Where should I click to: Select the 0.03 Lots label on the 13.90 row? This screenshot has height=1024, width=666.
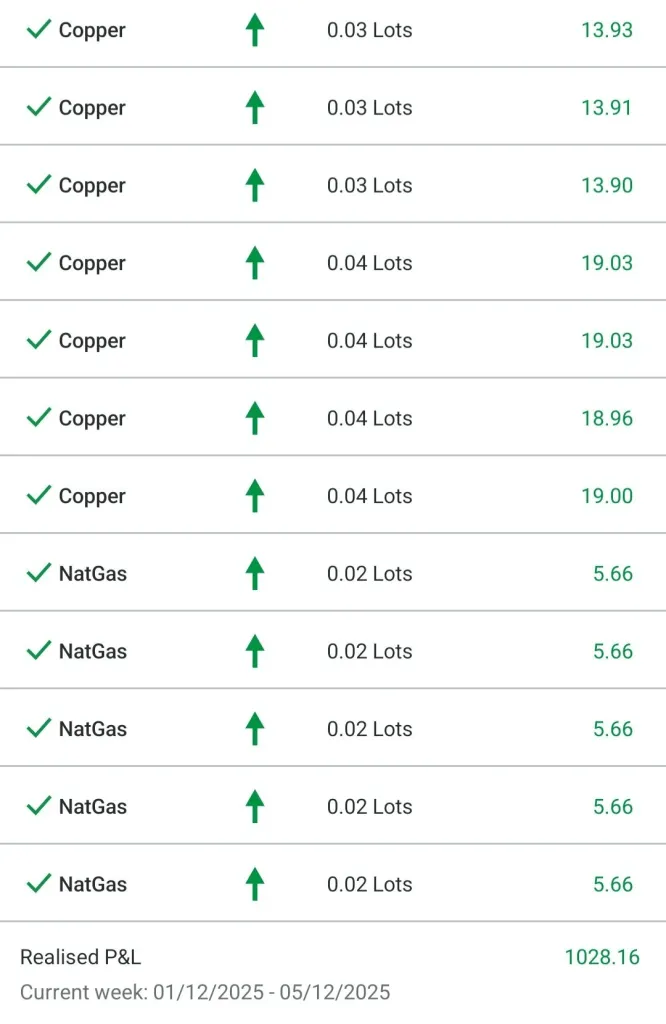coord(369,186)
